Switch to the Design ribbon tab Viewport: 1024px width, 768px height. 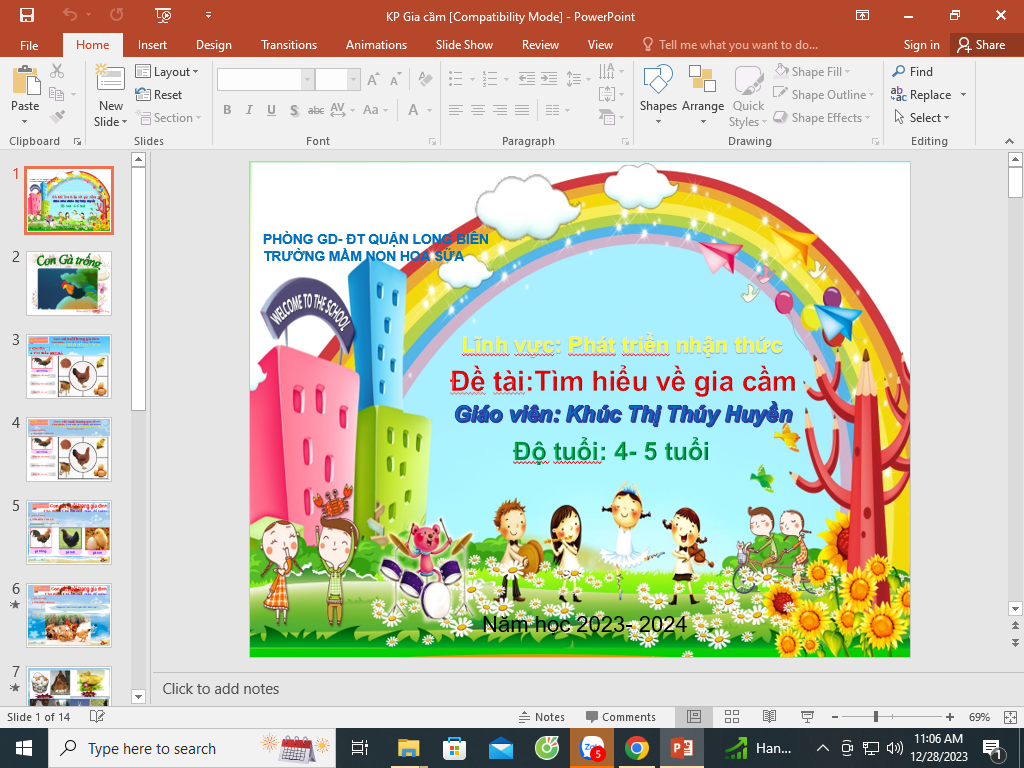(x=213, y=45)
